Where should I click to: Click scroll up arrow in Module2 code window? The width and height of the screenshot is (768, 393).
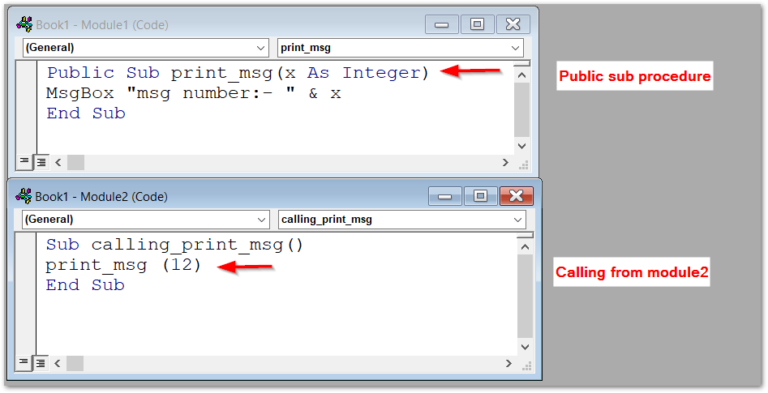click(x=525, y=247)
